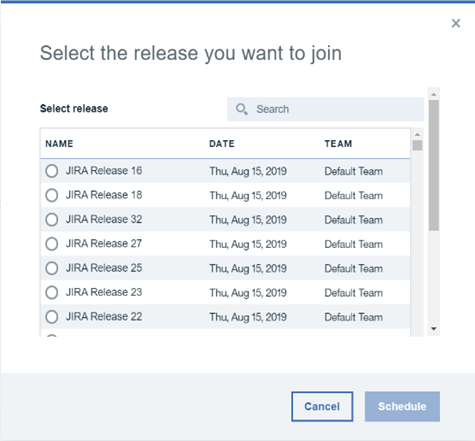Close the release selection dialog

point(456,23)
